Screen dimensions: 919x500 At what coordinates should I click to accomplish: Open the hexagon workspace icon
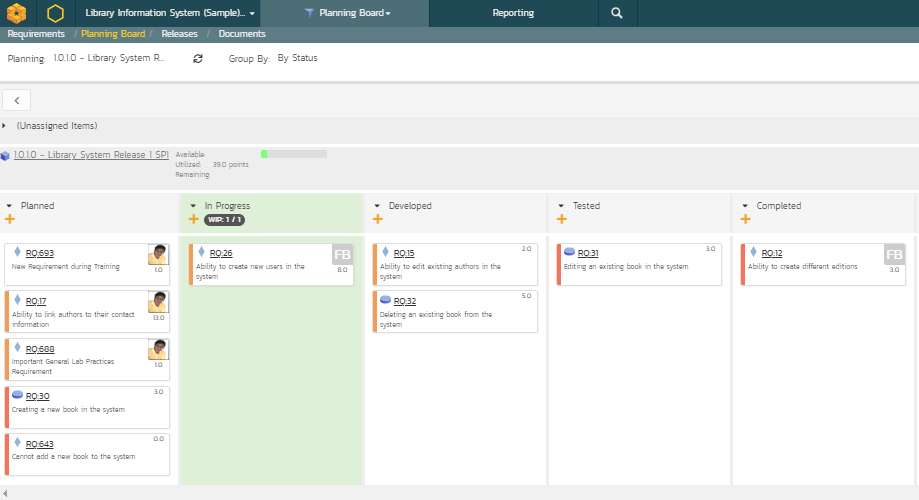point(55,13)
